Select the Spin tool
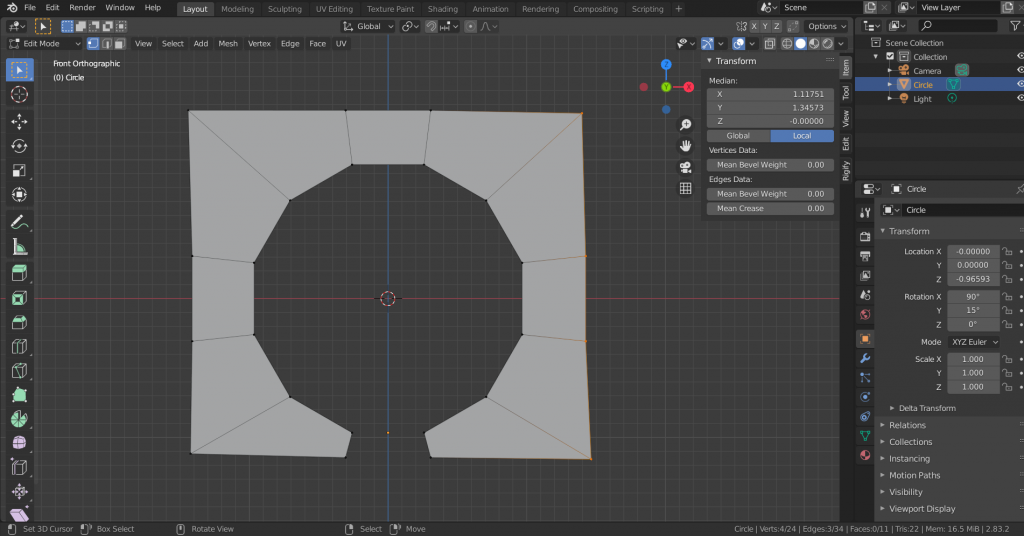This screenshot has width=1024, height=536. (19, 419)
